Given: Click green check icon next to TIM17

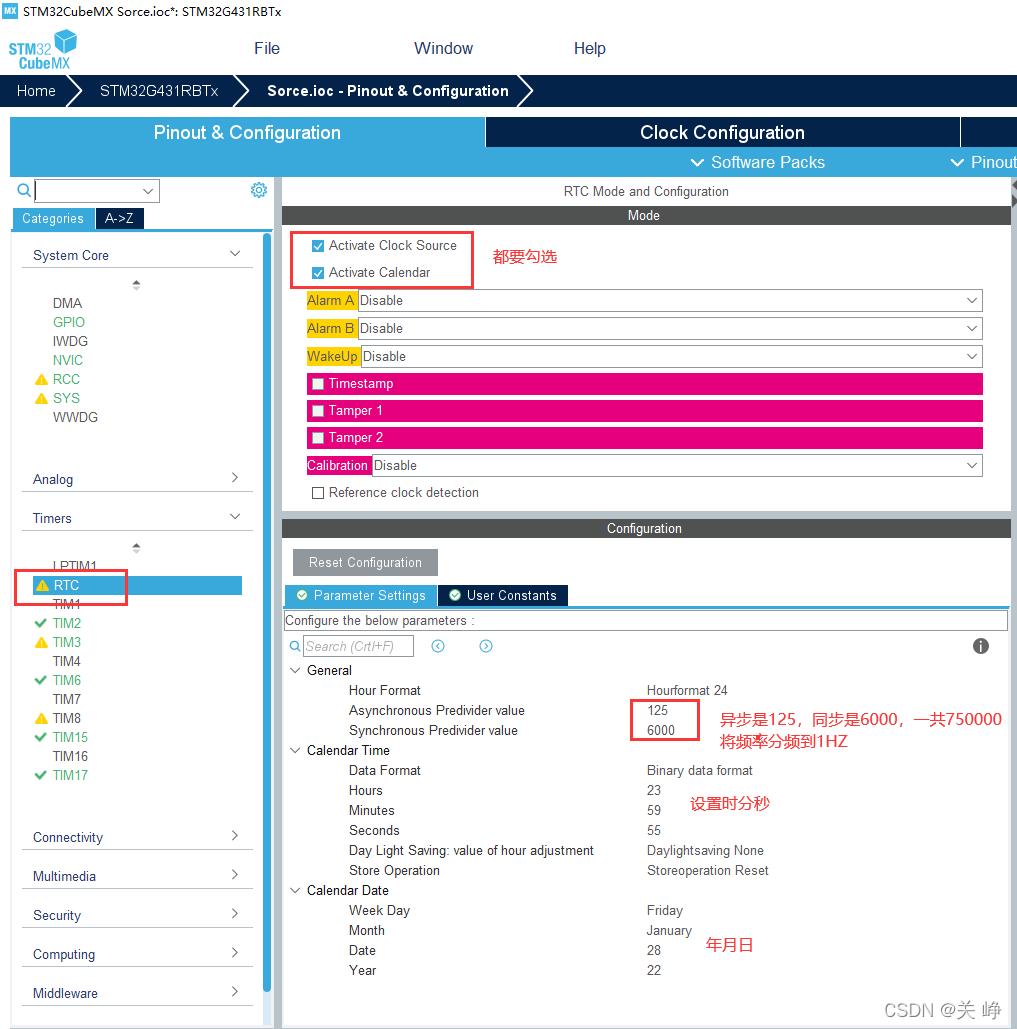Looking at the screenshot, I should [x=41, y=775].
